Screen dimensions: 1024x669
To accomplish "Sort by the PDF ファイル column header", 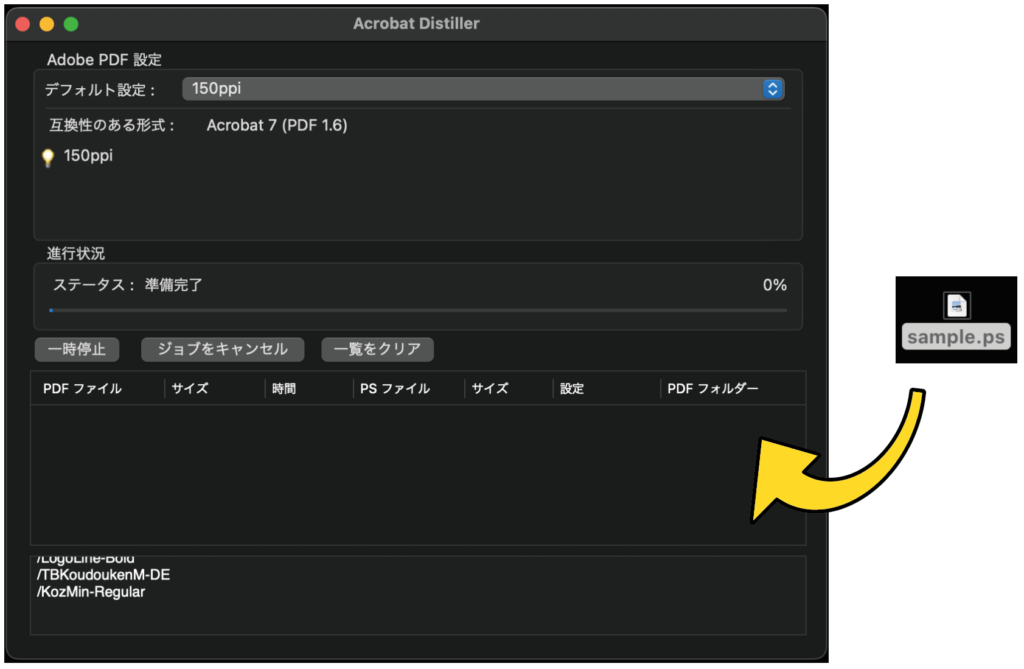I will [83, 389].
